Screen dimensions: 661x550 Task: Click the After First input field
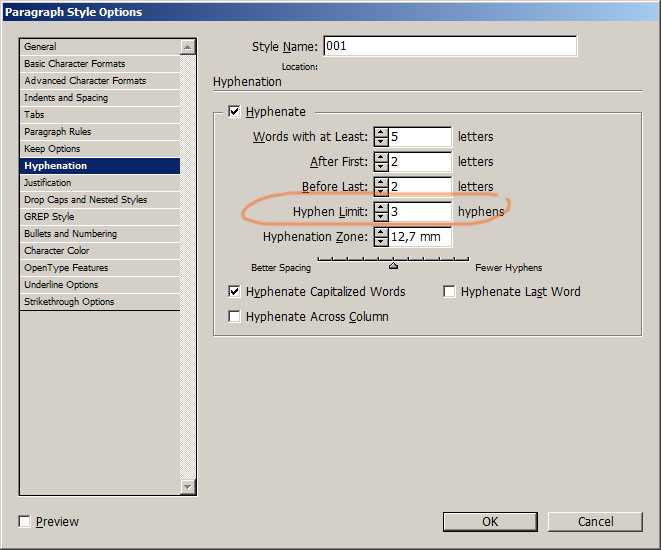point(420,161)
